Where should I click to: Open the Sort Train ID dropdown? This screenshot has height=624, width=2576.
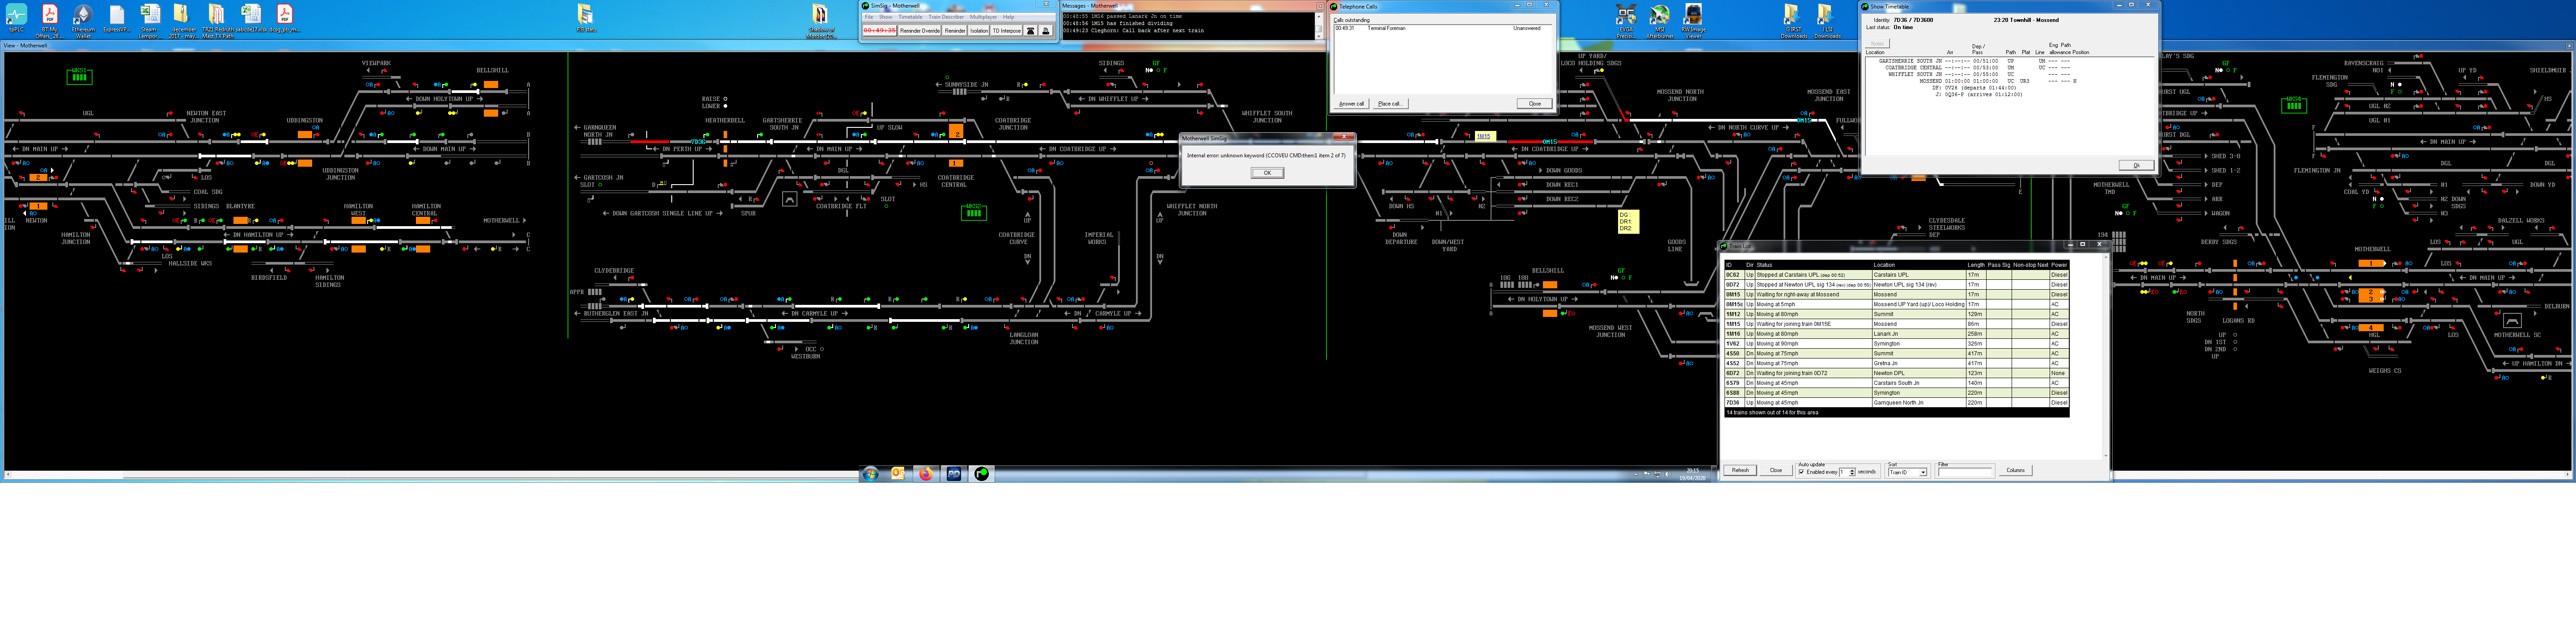click(1922, 472)
